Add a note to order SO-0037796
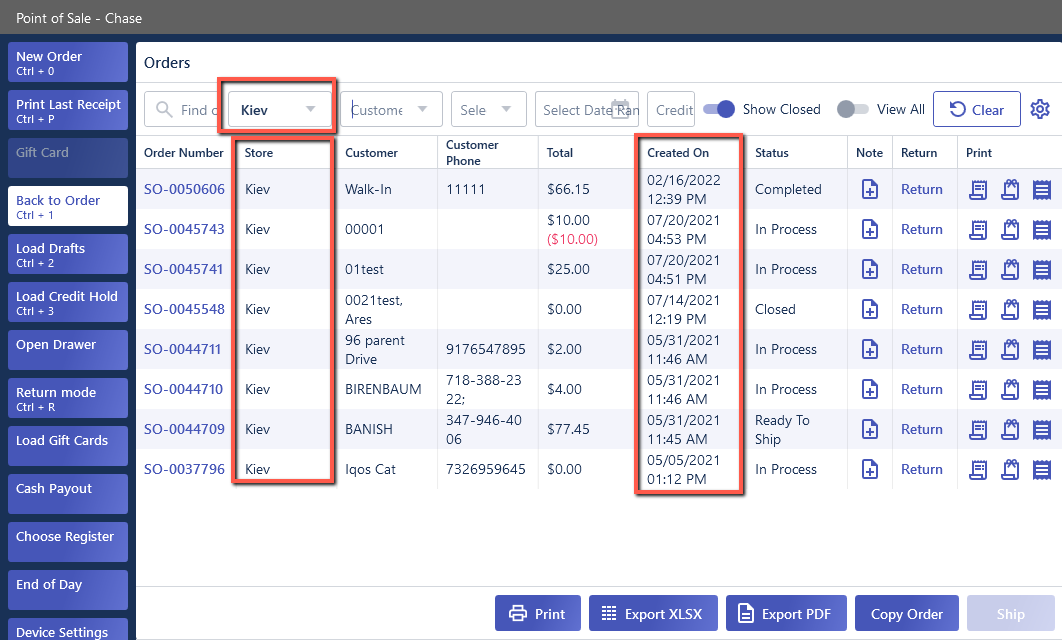This screenshot has width=1062, height=640. coord(870,469)
